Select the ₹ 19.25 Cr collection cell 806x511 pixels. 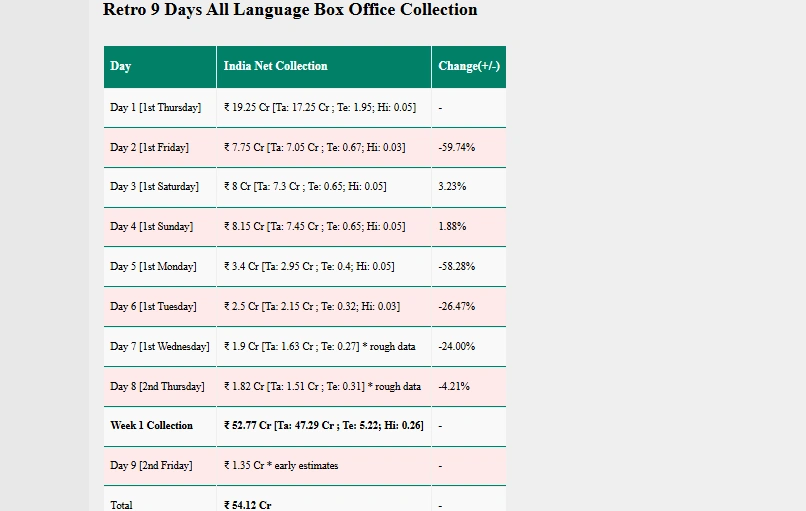pyautogui.click(x=324, y=108)
